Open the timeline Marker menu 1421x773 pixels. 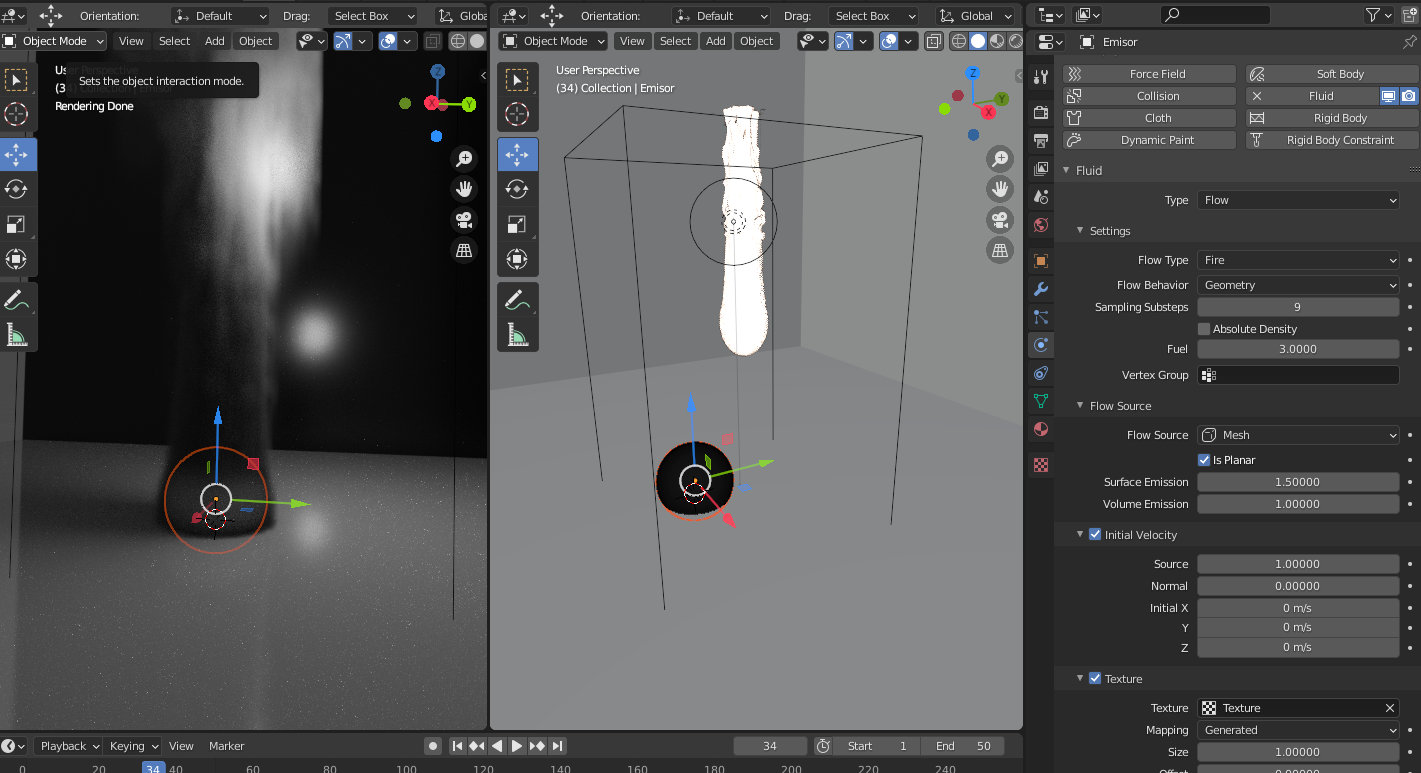click(x=227, y=746)
